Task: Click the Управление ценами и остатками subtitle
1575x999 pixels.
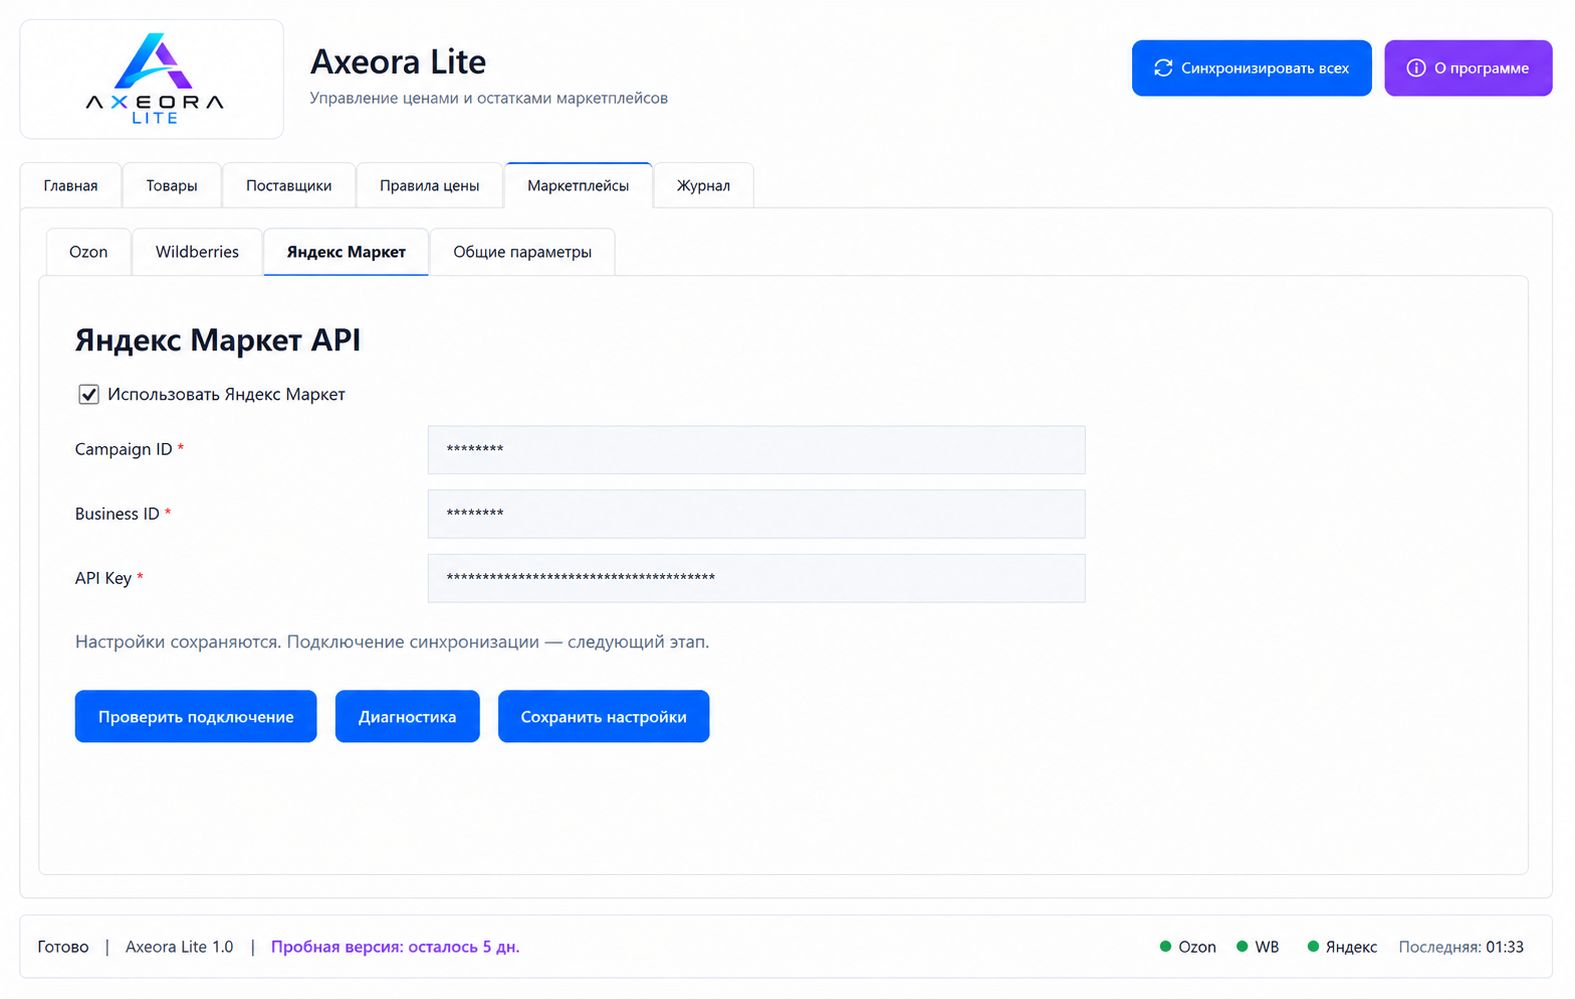Action: [489, 98]
